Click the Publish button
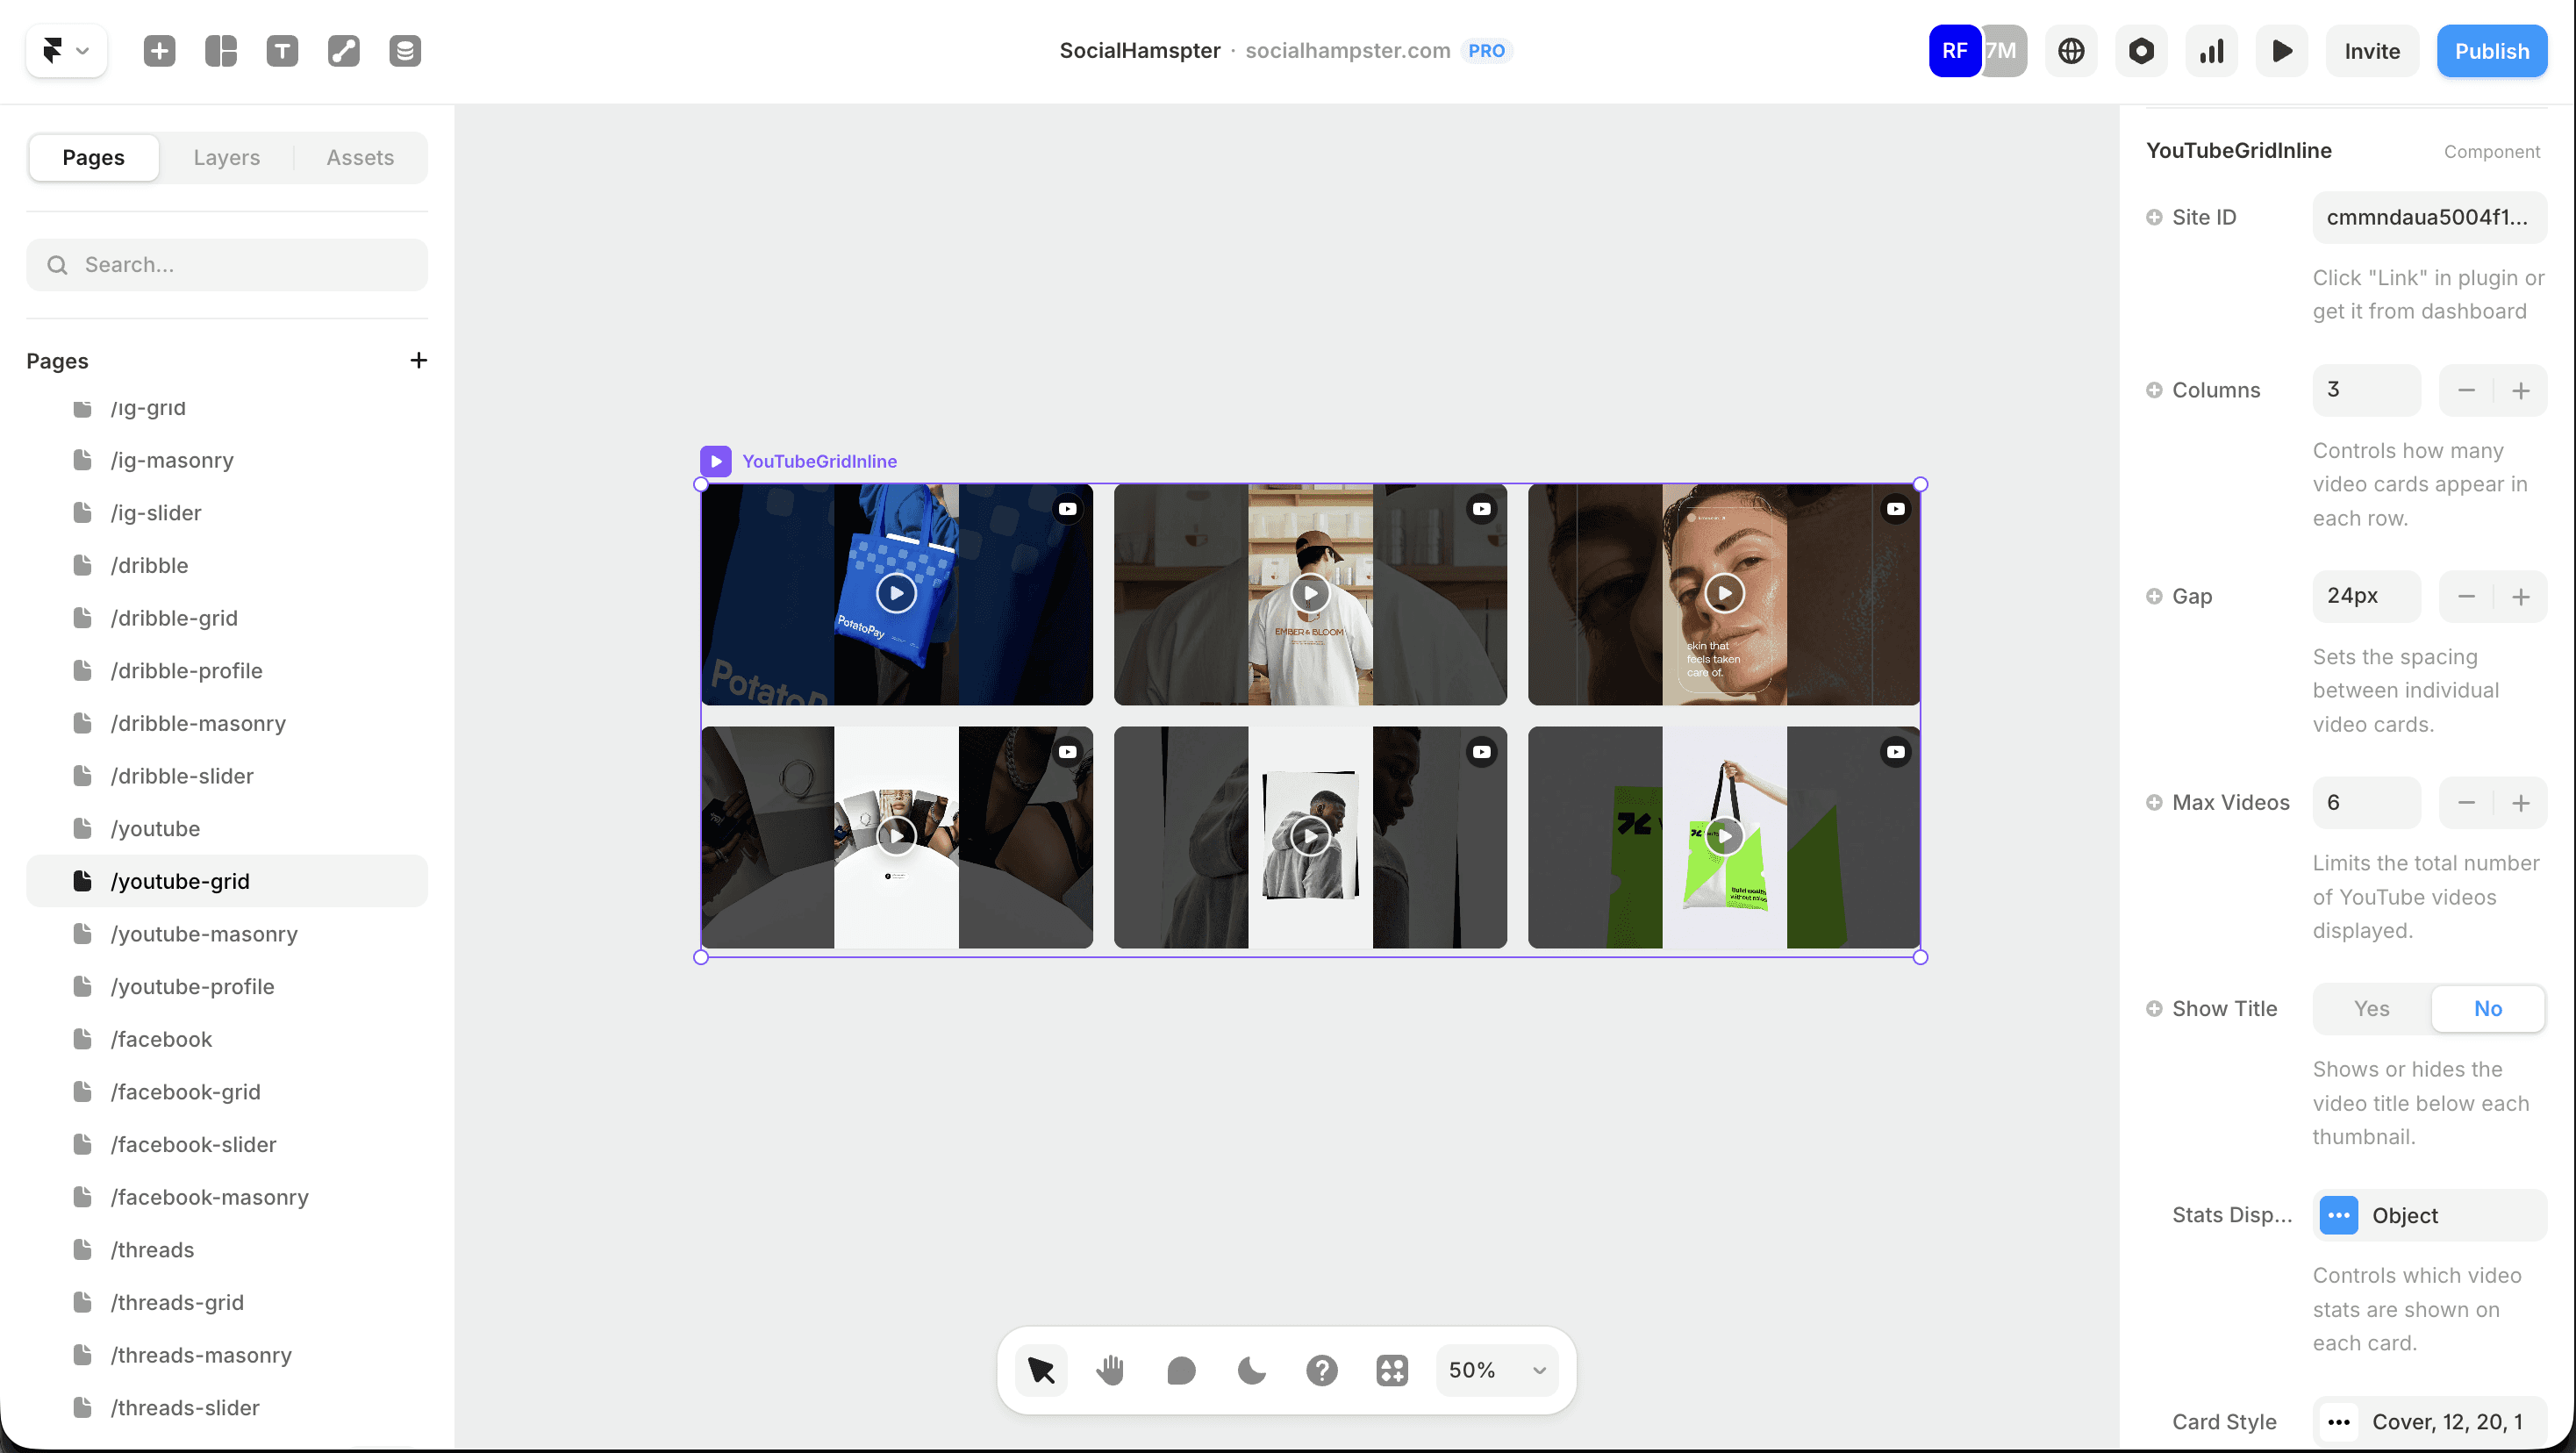The width and height of the screenshot is (2576, 1453). click(x=2491, y=51)
